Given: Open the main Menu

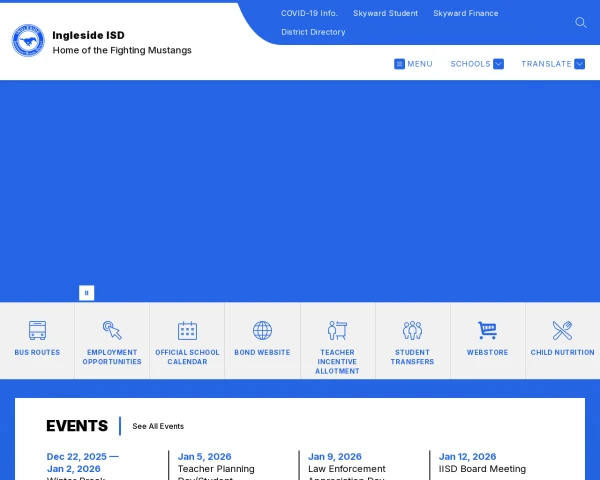Looking at the screenshot, I should point(413,64).
